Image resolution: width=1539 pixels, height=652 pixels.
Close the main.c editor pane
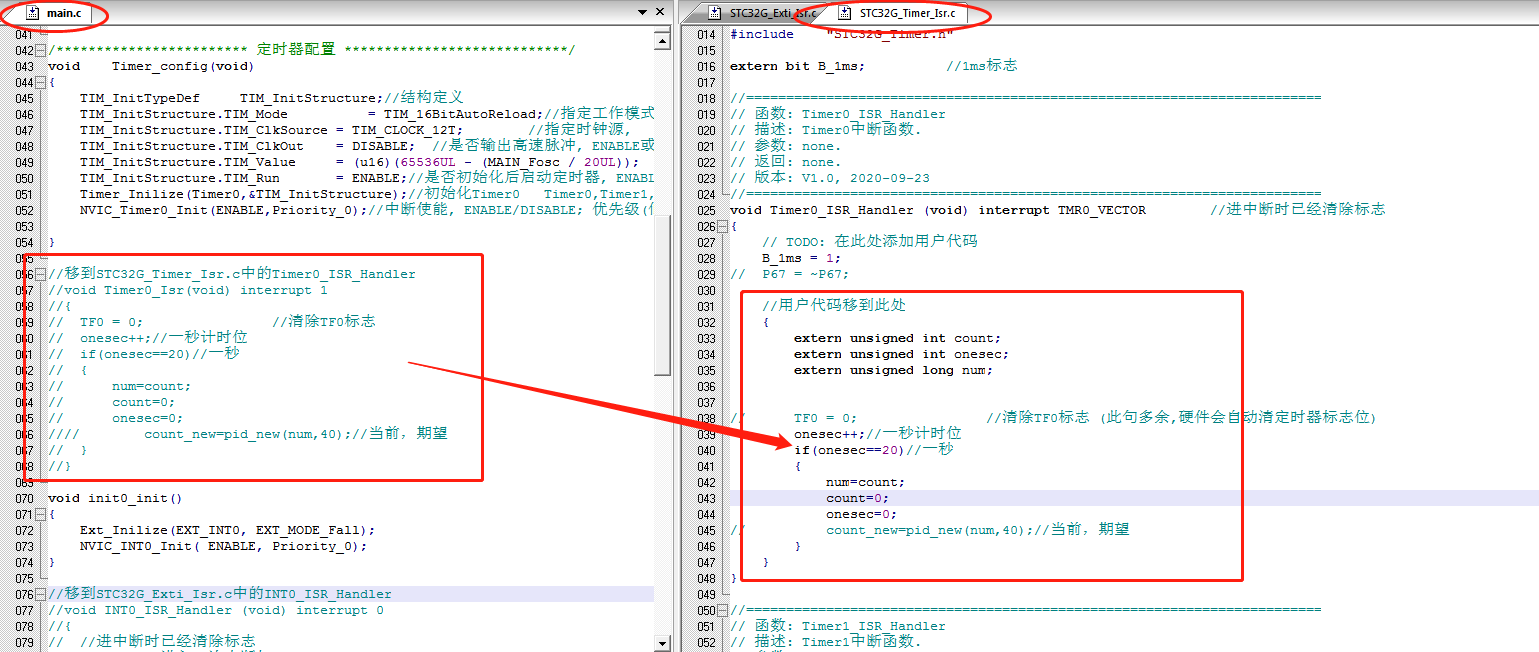[x=660, y=12]
